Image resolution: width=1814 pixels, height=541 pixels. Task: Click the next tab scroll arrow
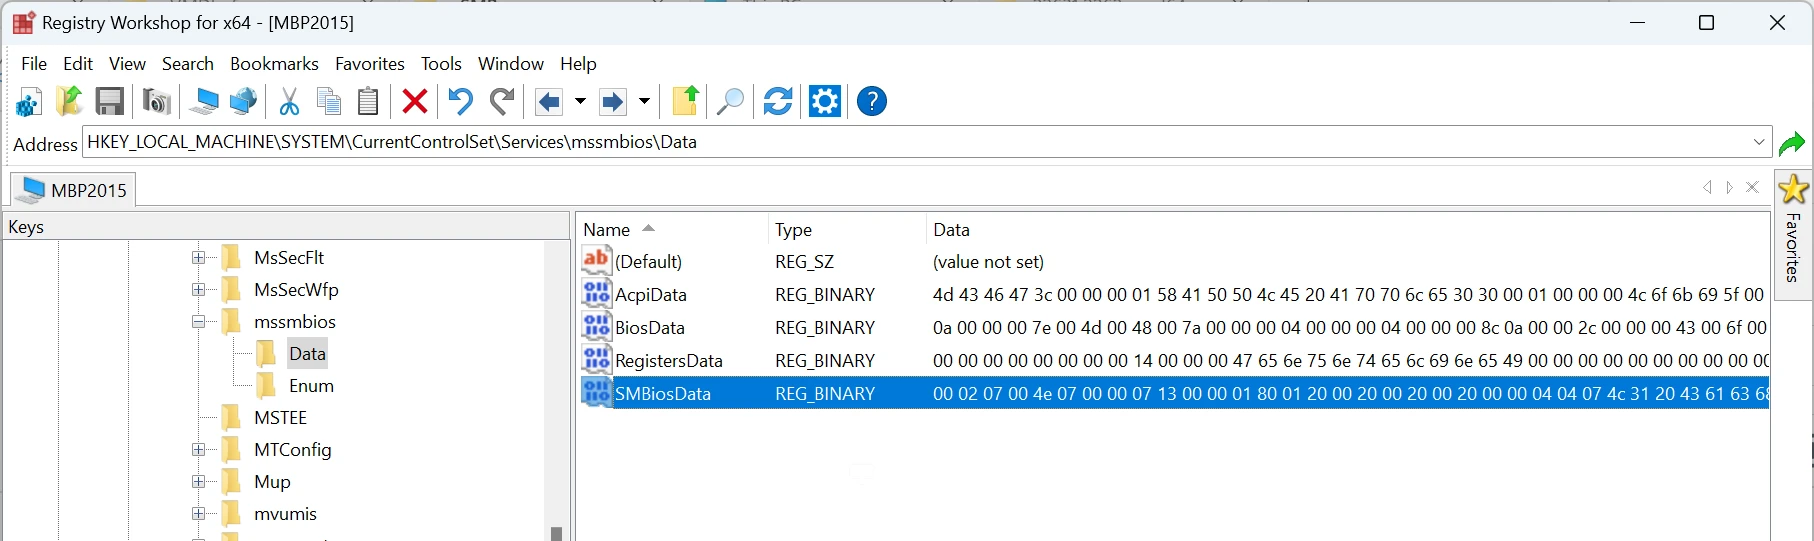coord(1730,187)
